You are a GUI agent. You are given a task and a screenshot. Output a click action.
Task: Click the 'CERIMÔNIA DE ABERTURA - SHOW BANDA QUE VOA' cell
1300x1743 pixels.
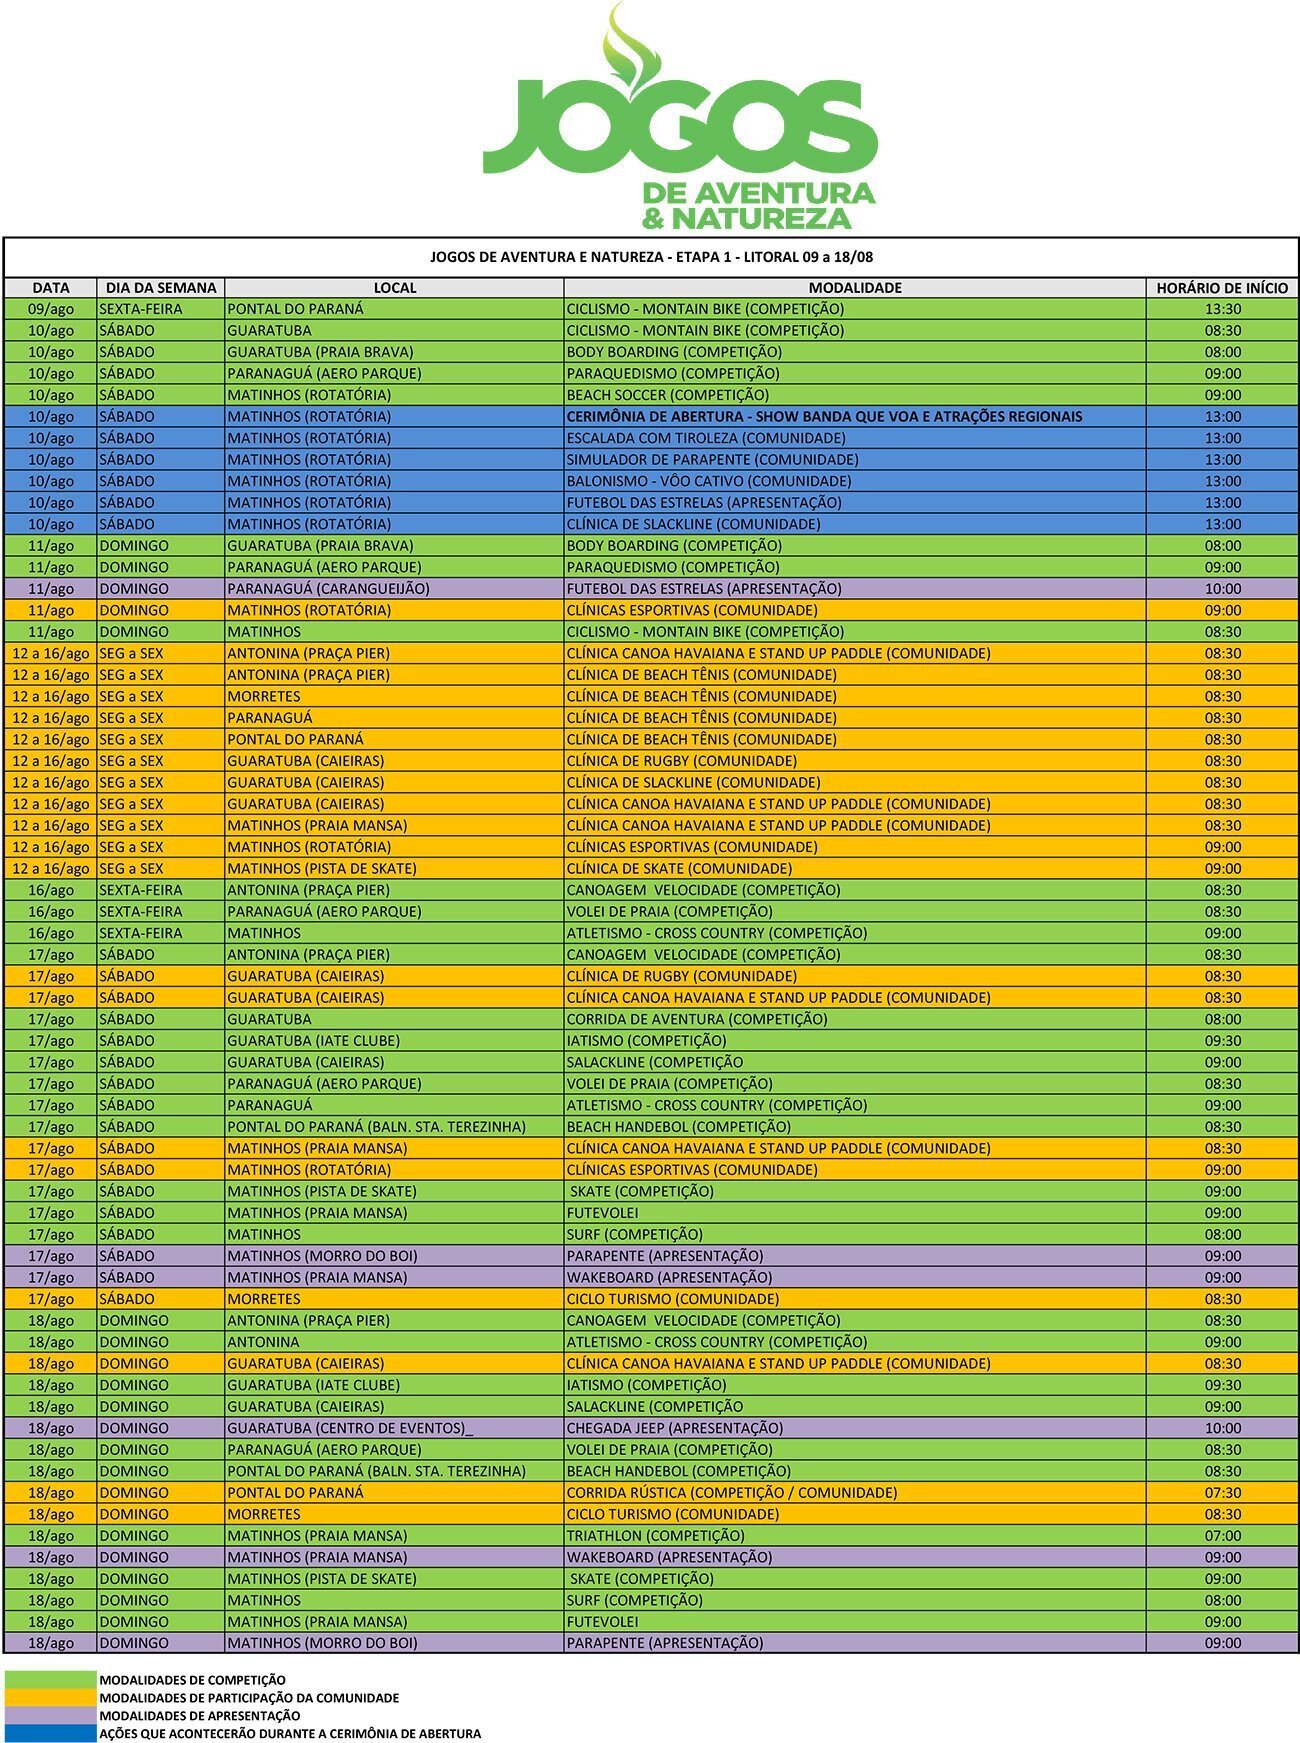[x=855, y=417]
